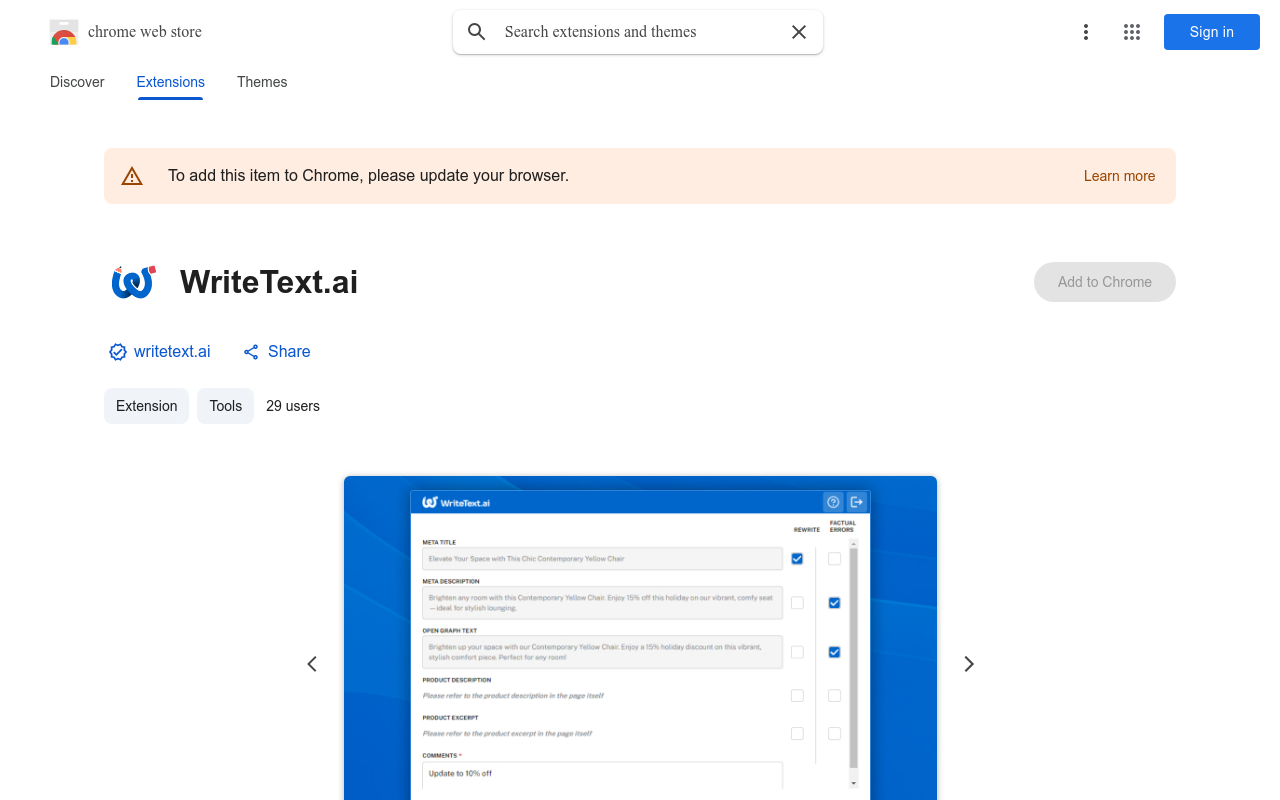Click the verified publisher badge icon
Viewport: 1280px width, 800px height.
click(118, 352)
